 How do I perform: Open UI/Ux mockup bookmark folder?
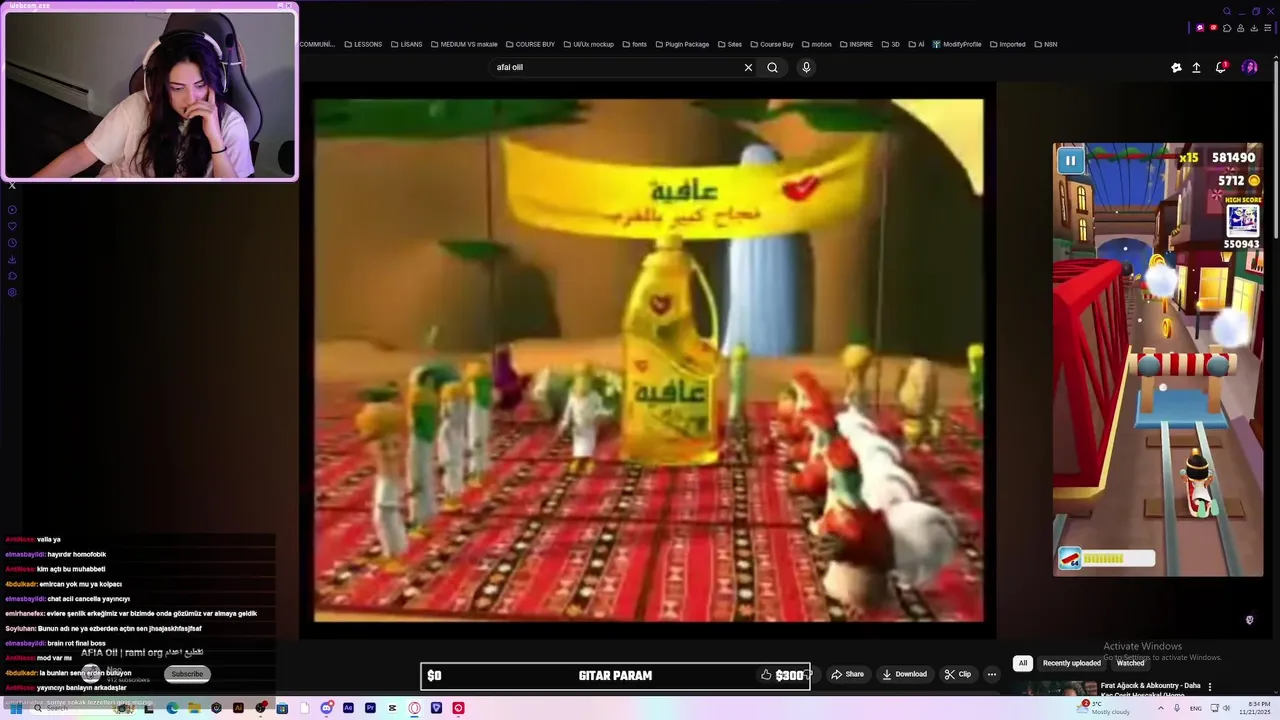[588, 44]
